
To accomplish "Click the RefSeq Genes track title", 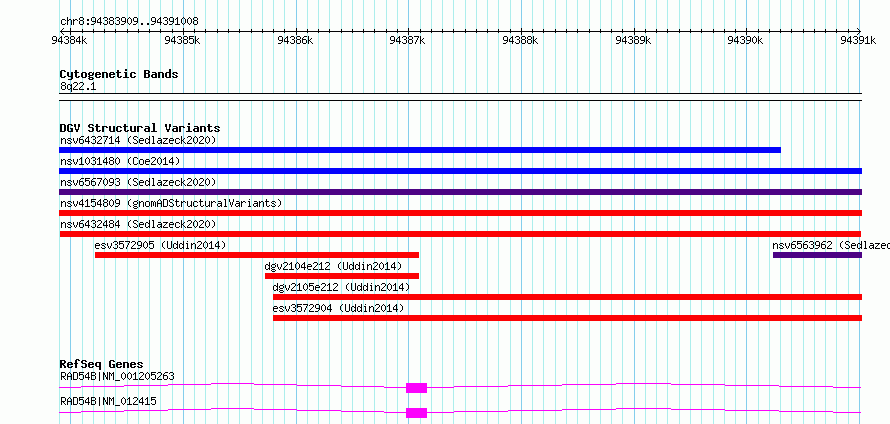I will click(x=102, y=364).
